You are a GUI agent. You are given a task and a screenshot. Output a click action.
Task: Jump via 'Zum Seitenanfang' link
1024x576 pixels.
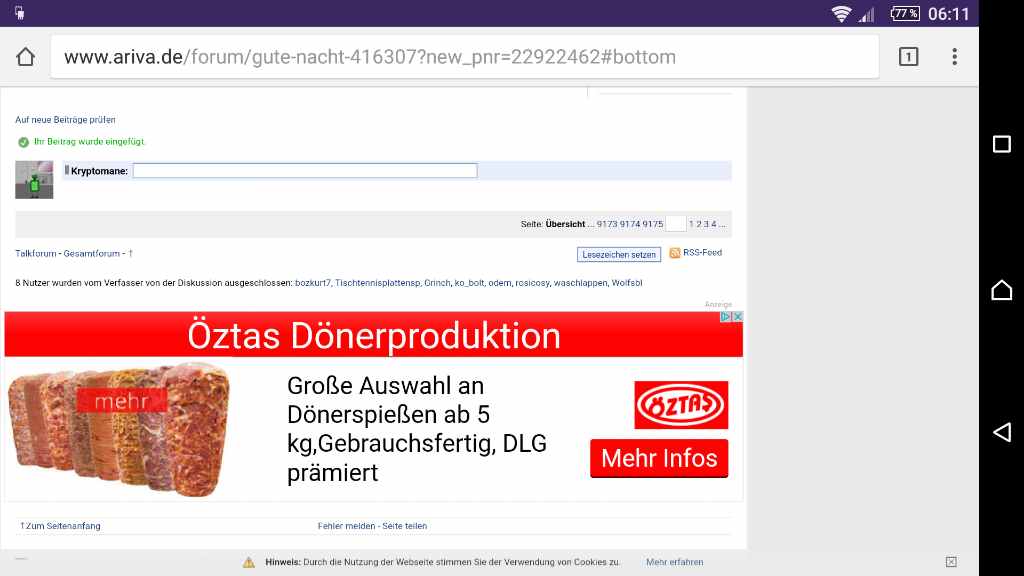[x=60, y=526]
